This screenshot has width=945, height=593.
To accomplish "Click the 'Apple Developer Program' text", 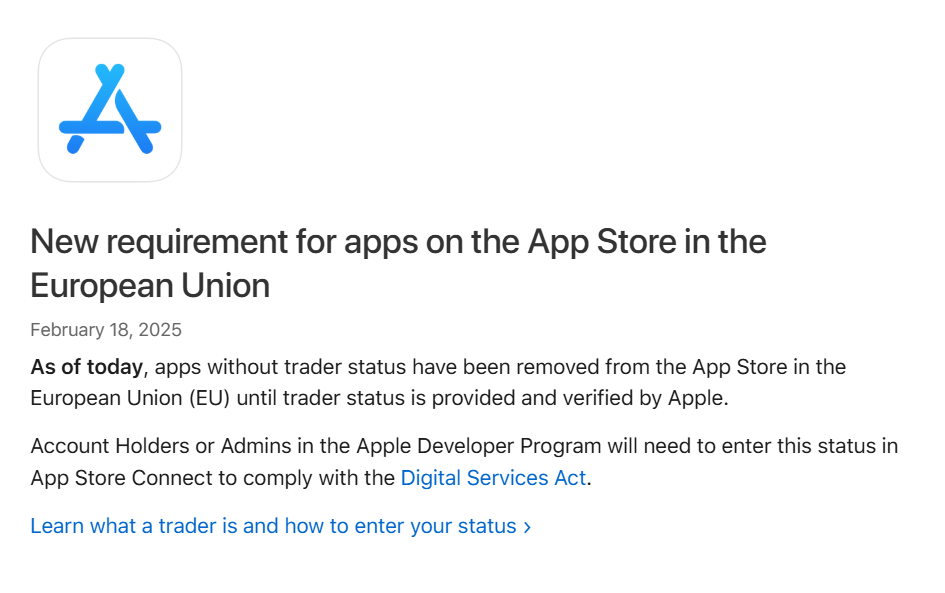I will pos(479,446).
